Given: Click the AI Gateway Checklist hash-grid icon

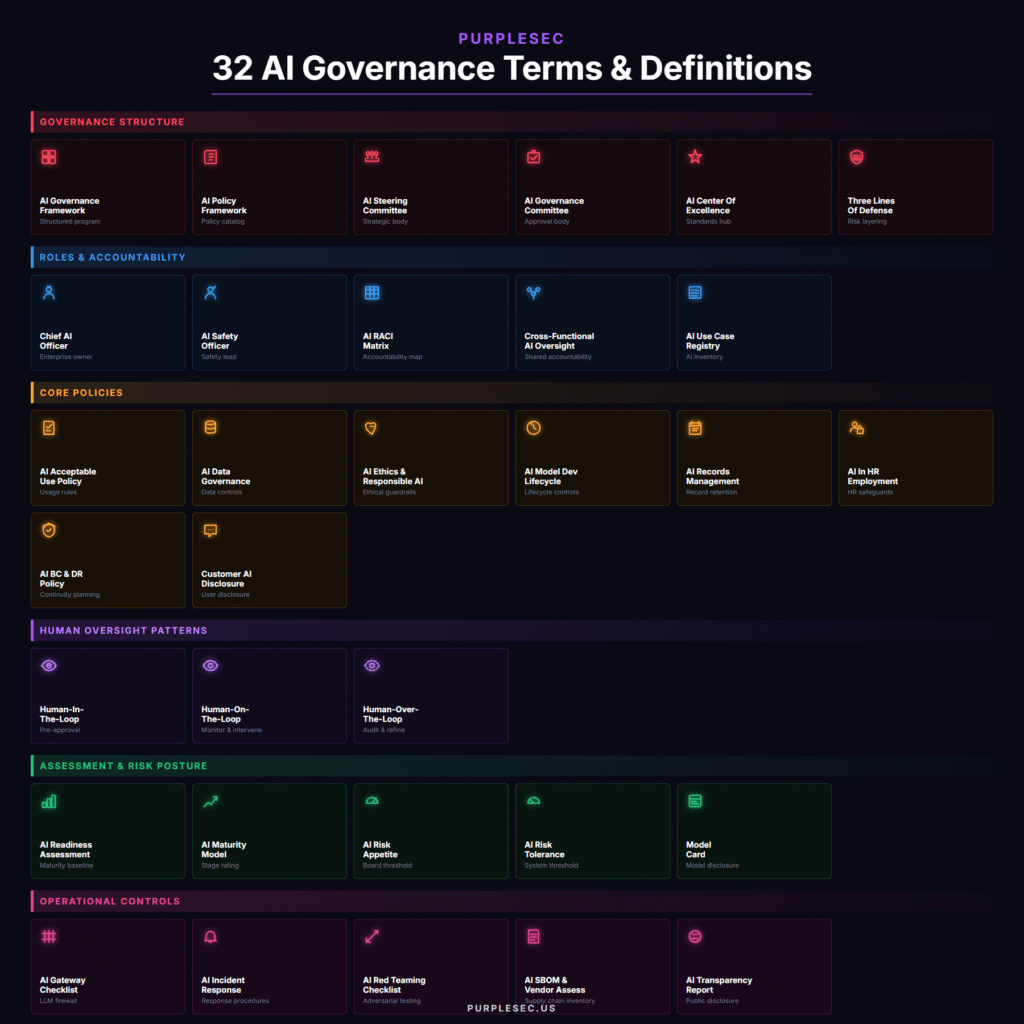Looking at the screenshot, I should (x=49, y=936).
